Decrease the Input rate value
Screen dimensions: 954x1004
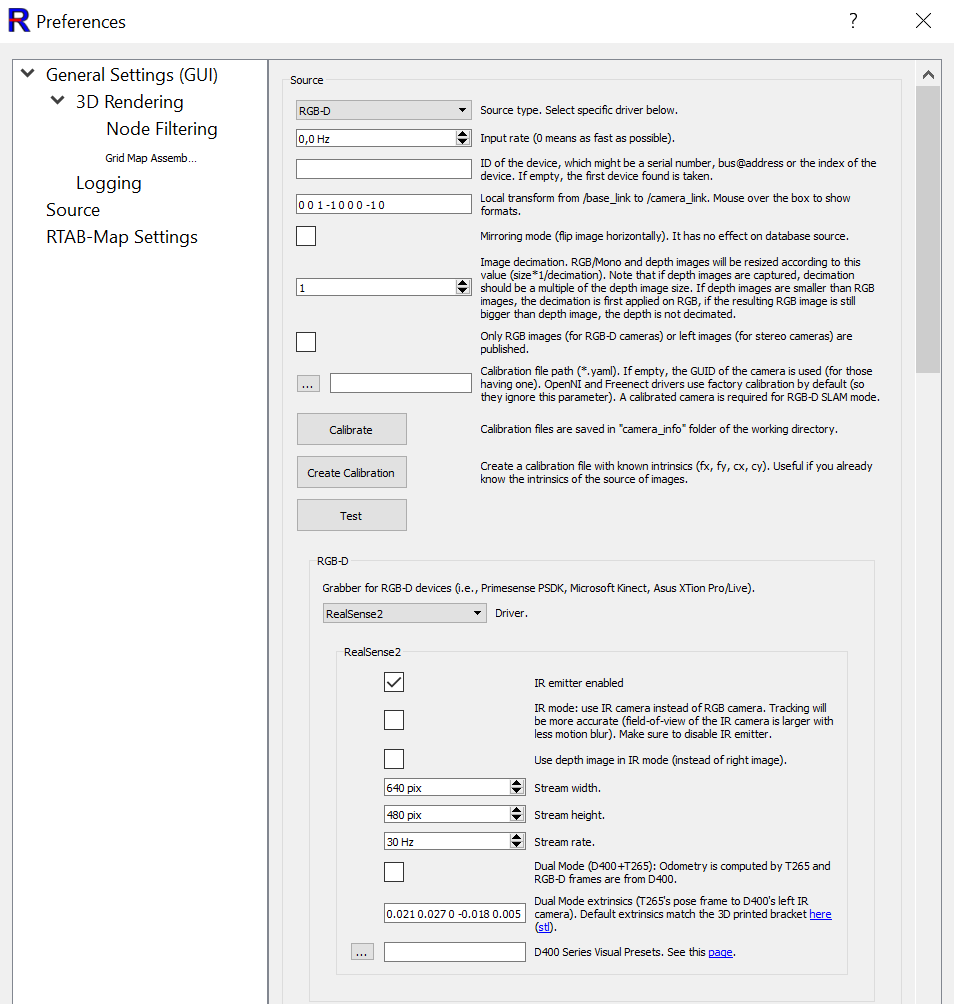click(462, 142)
